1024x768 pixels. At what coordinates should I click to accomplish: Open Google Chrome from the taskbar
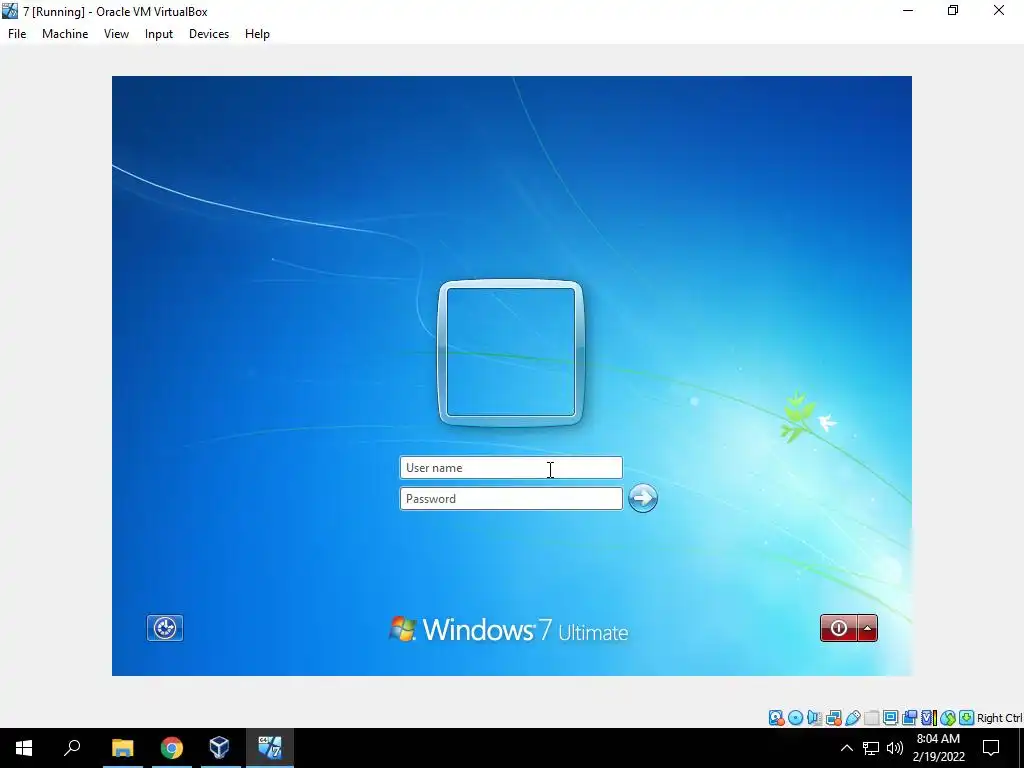coord(172,748)
